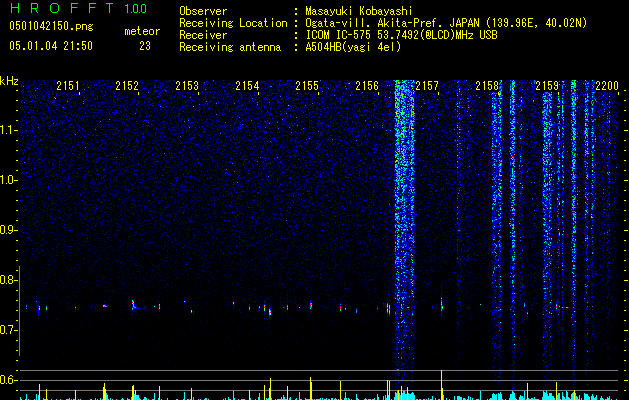Screen dimensions: 629x400
Task: Click the 0.7 kHz axis label
Action: [8, 330]
